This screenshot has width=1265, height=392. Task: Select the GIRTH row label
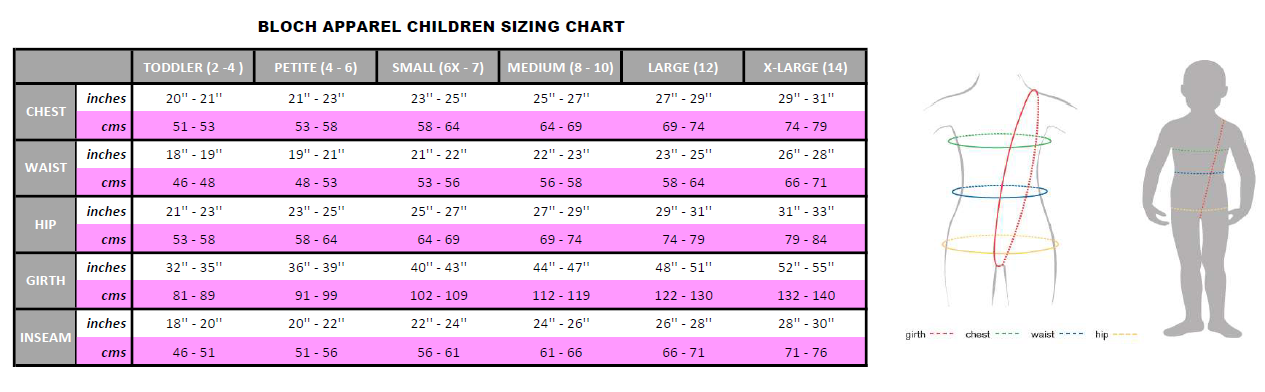coord(46,281)
